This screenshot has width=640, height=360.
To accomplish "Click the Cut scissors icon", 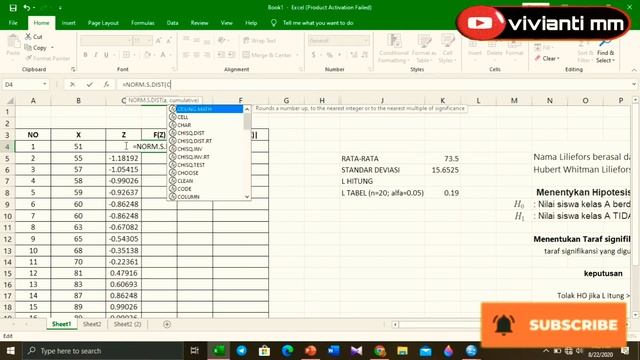I will pyautogui.click(x=28, y=37).
